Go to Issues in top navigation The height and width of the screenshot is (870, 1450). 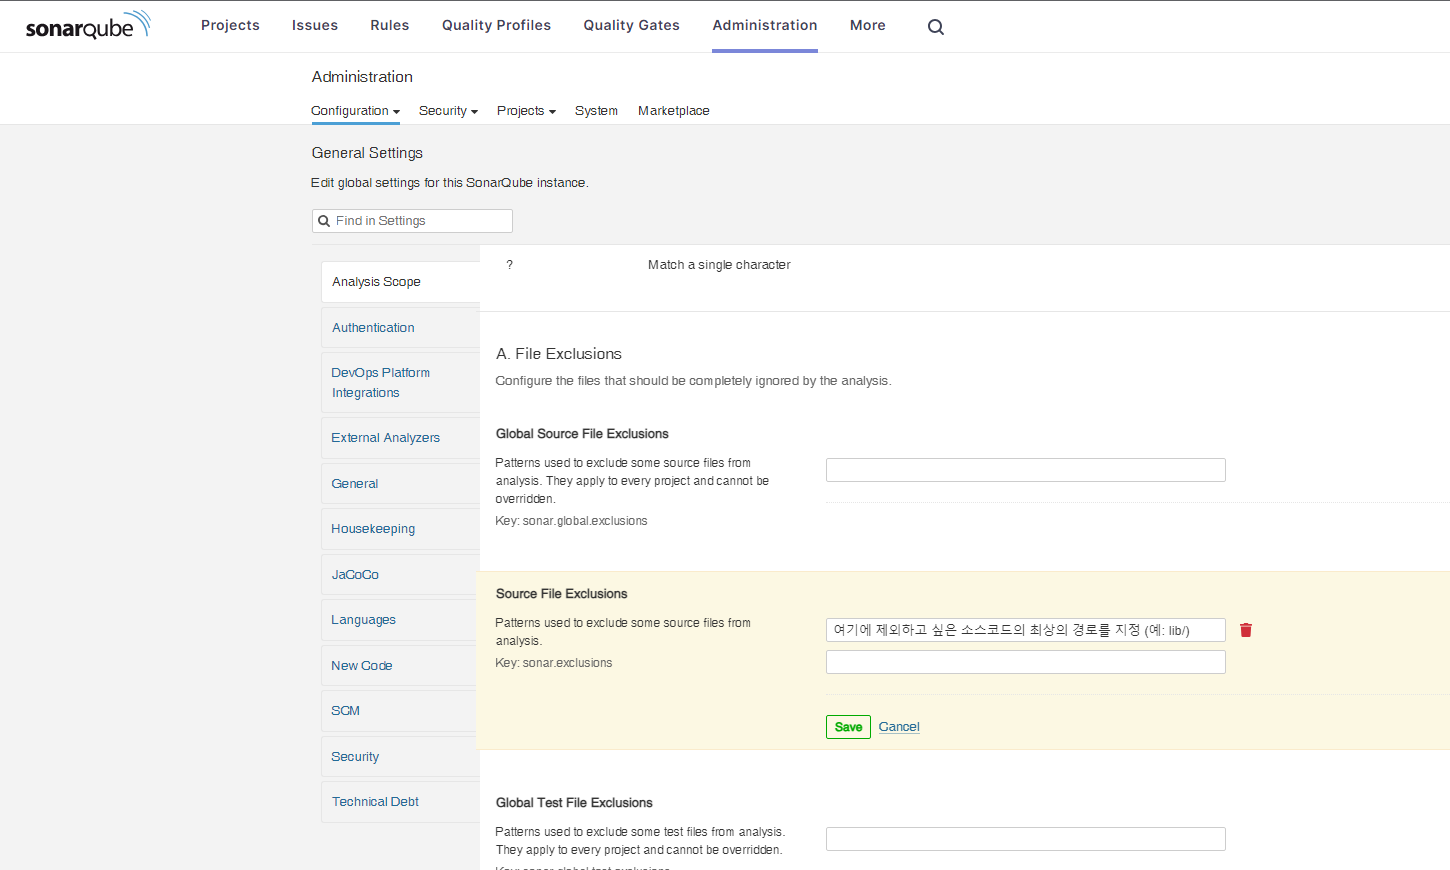[315, 25]
